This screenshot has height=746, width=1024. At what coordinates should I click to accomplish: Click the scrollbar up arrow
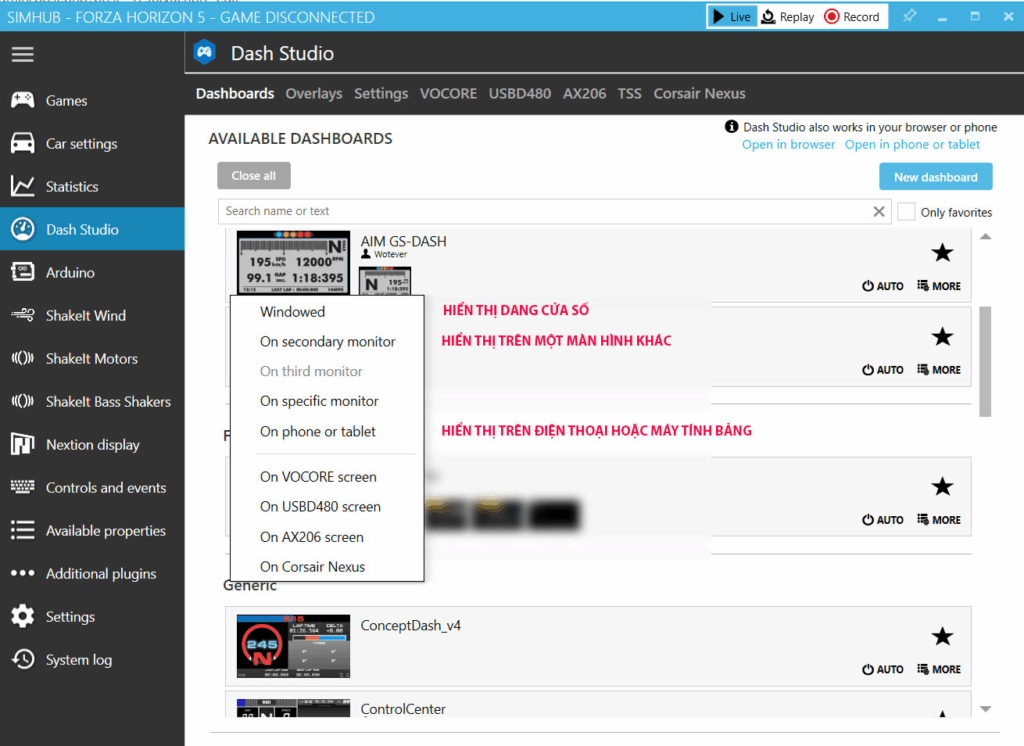point(985,236)
